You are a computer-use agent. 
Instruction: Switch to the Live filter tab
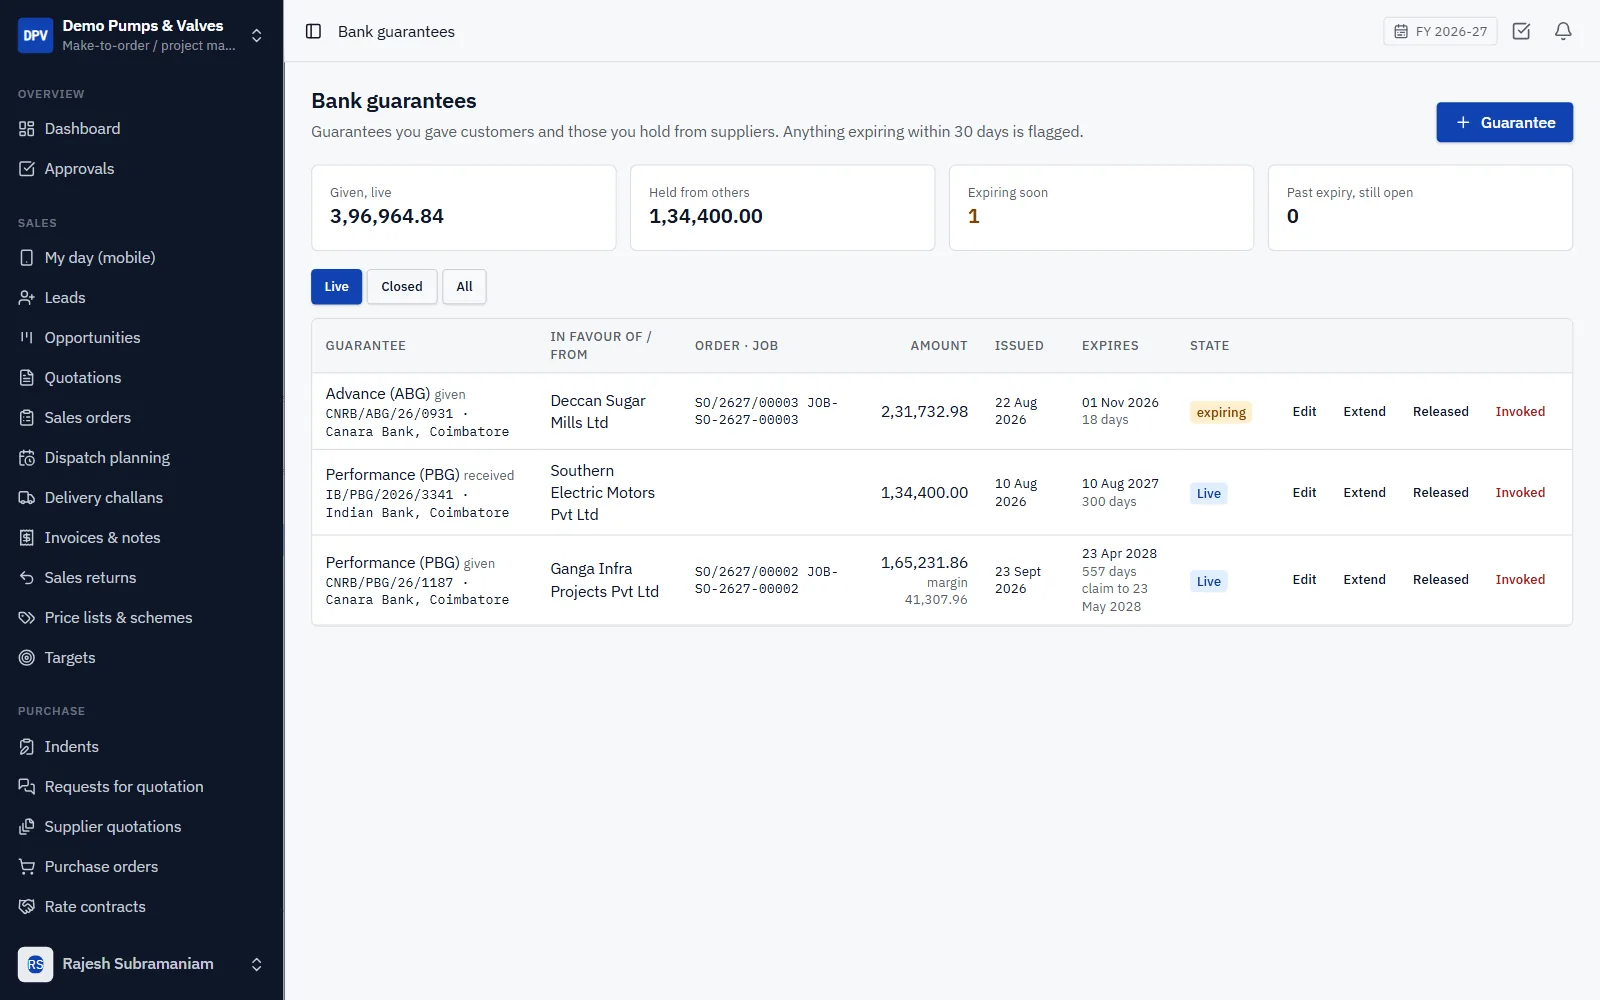336,287
